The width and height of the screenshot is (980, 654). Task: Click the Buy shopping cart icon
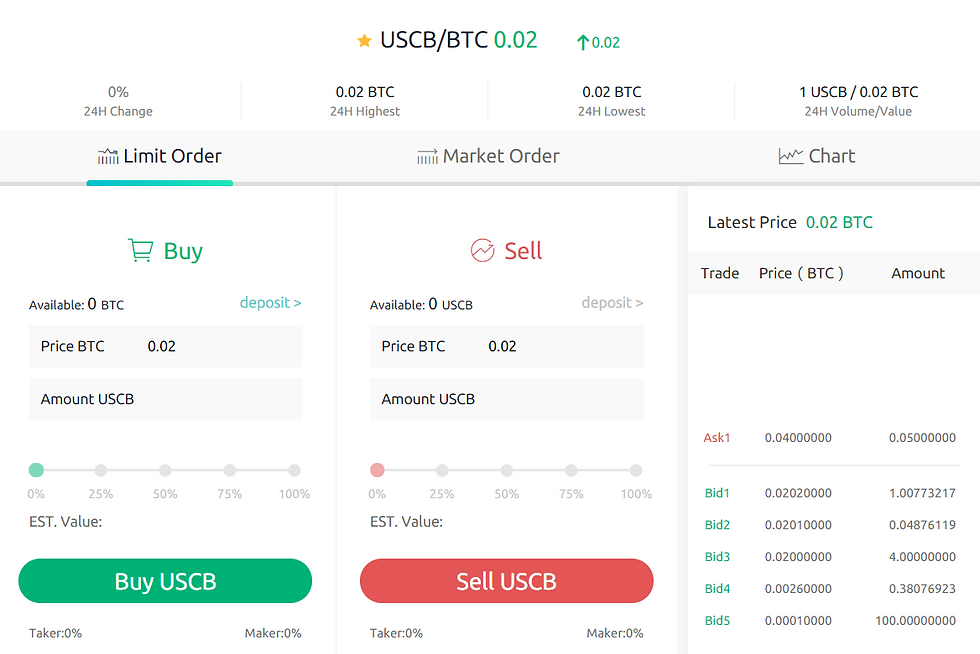[140, 251]
